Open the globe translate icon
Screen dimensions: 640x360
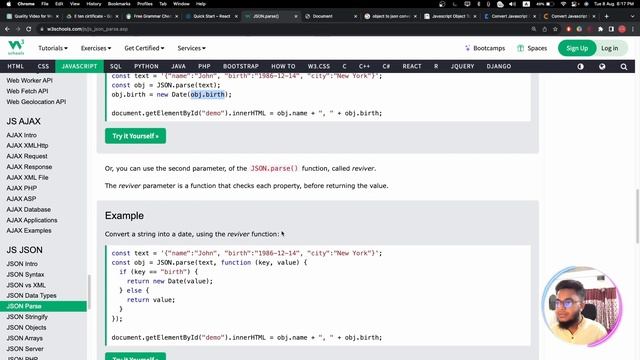pos(602,67)
